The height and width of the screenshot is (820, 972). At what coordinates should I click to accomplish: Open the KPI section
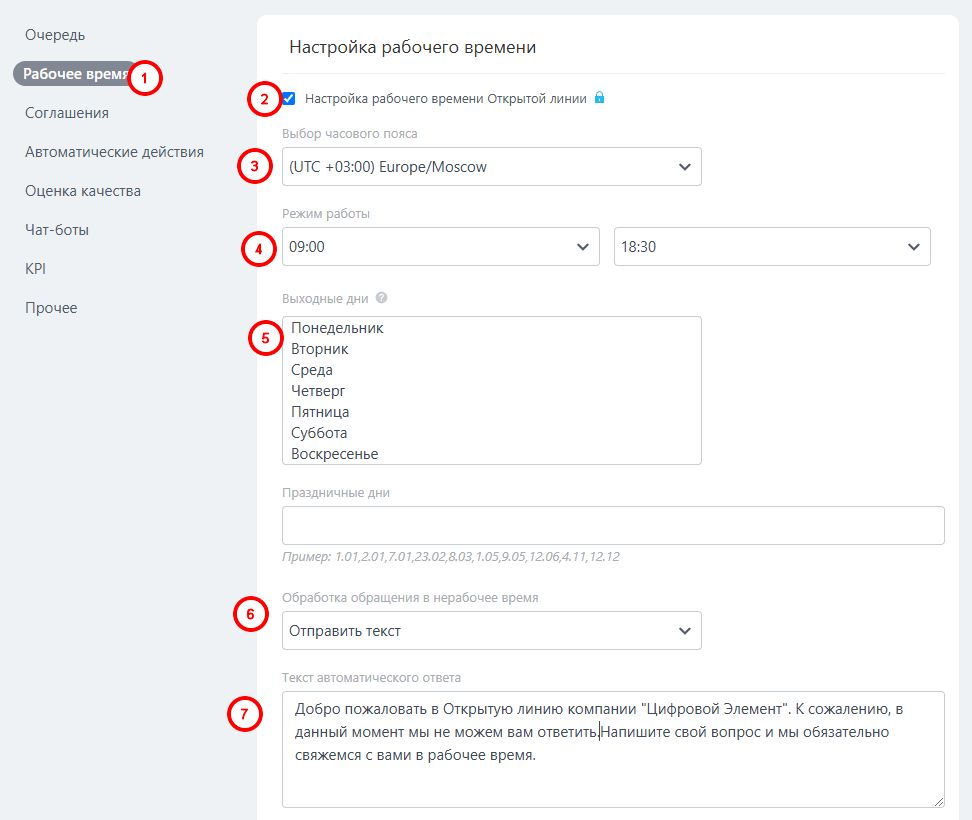click(x=36, y=269)
